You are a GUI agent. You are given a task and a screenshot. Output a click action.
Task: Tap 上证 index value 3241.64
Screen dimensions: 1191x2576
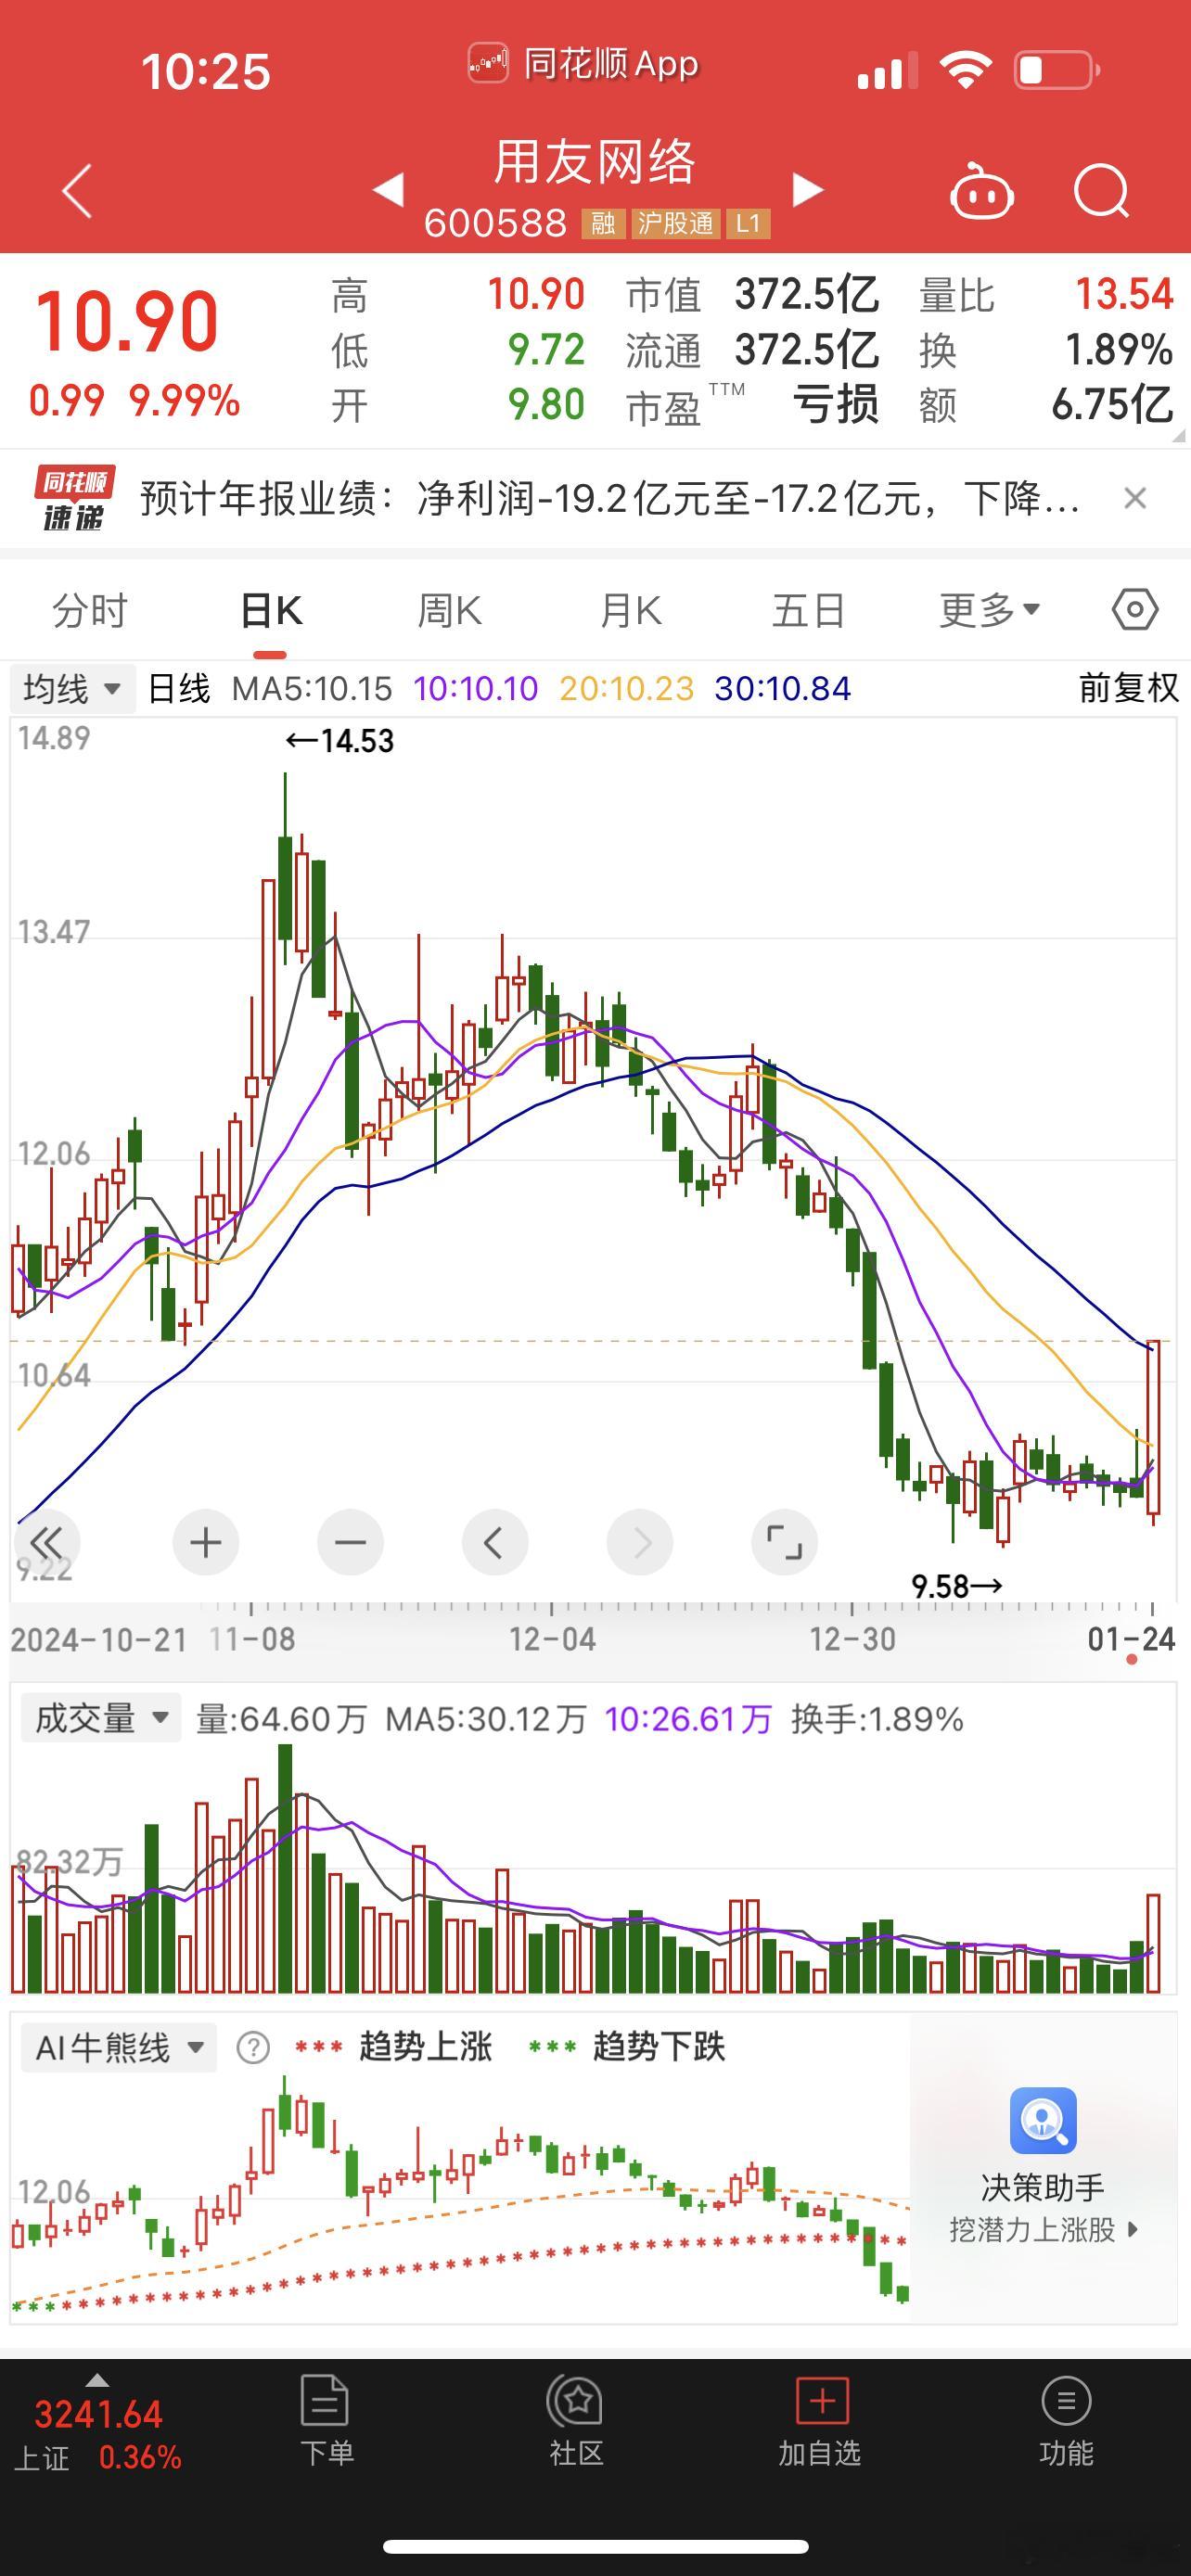(98, 2413)
